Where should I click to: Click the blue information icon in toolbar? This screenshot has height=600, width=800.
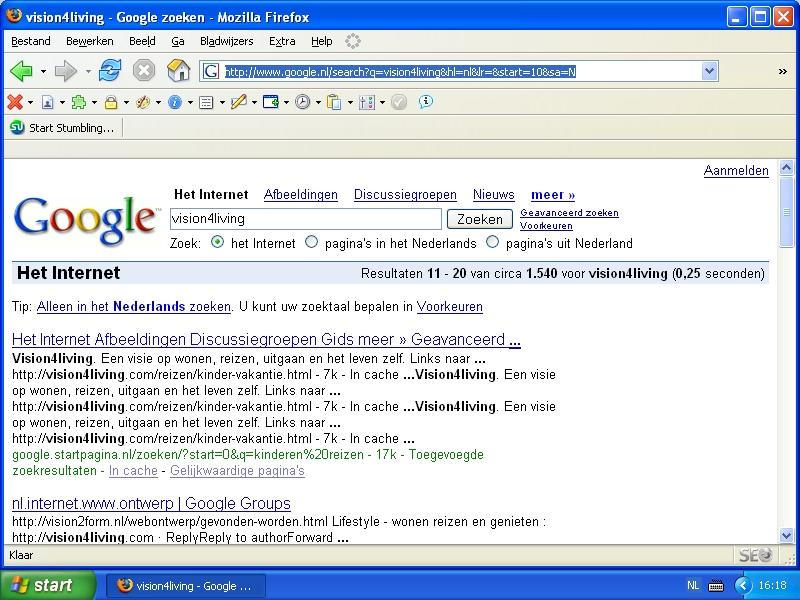click(175, 102)
